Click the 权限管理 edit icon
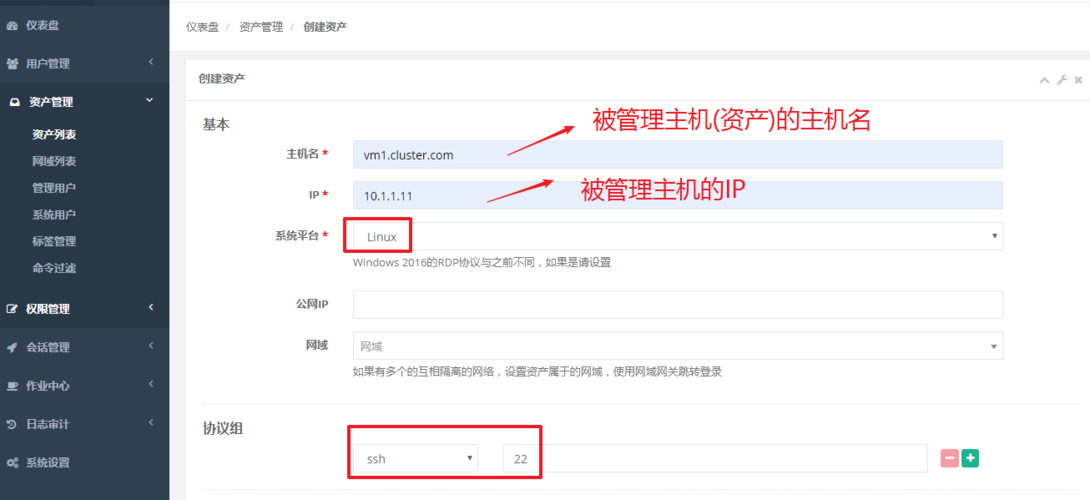Image resolution: width=1090 pixels, height=500 pixels. point(12,309)
